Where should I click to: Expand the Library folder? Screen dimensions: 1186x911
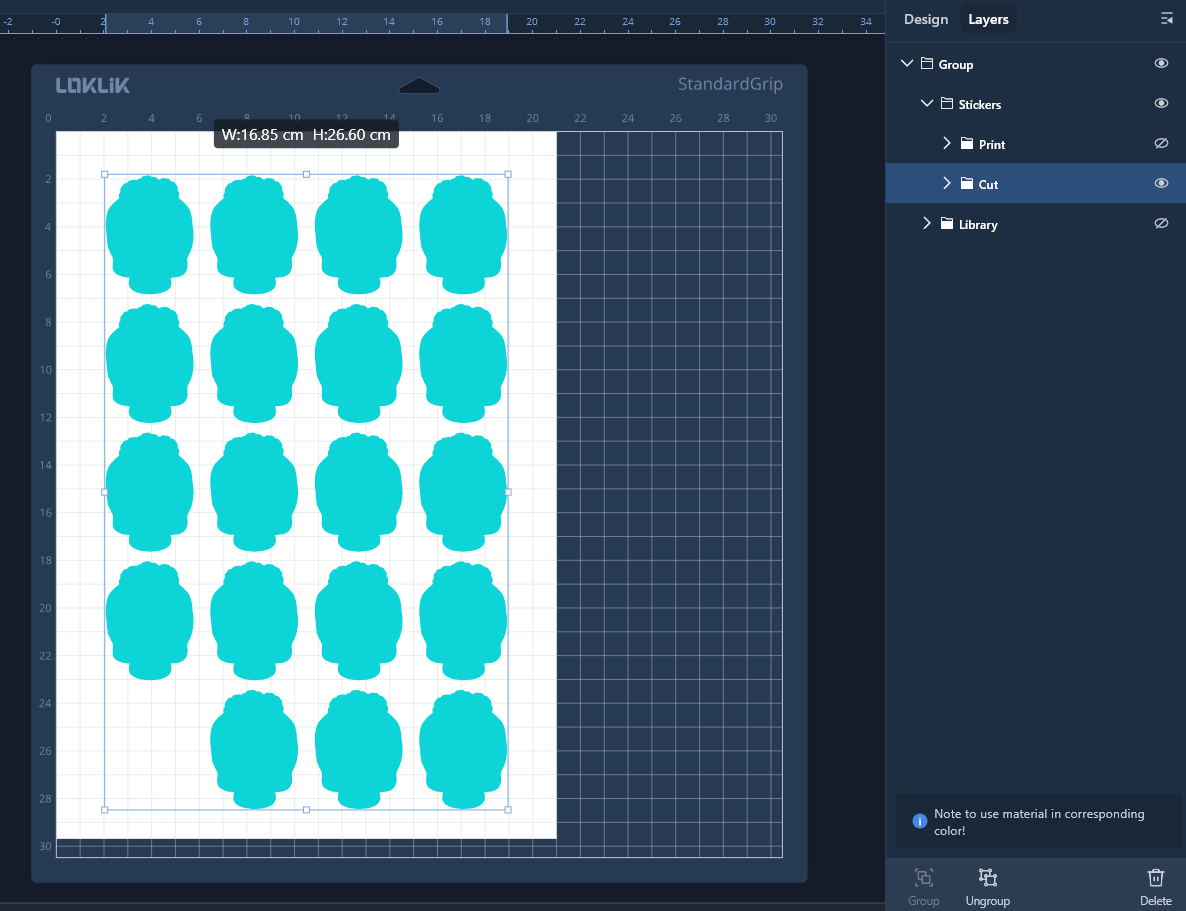(927, 224)
